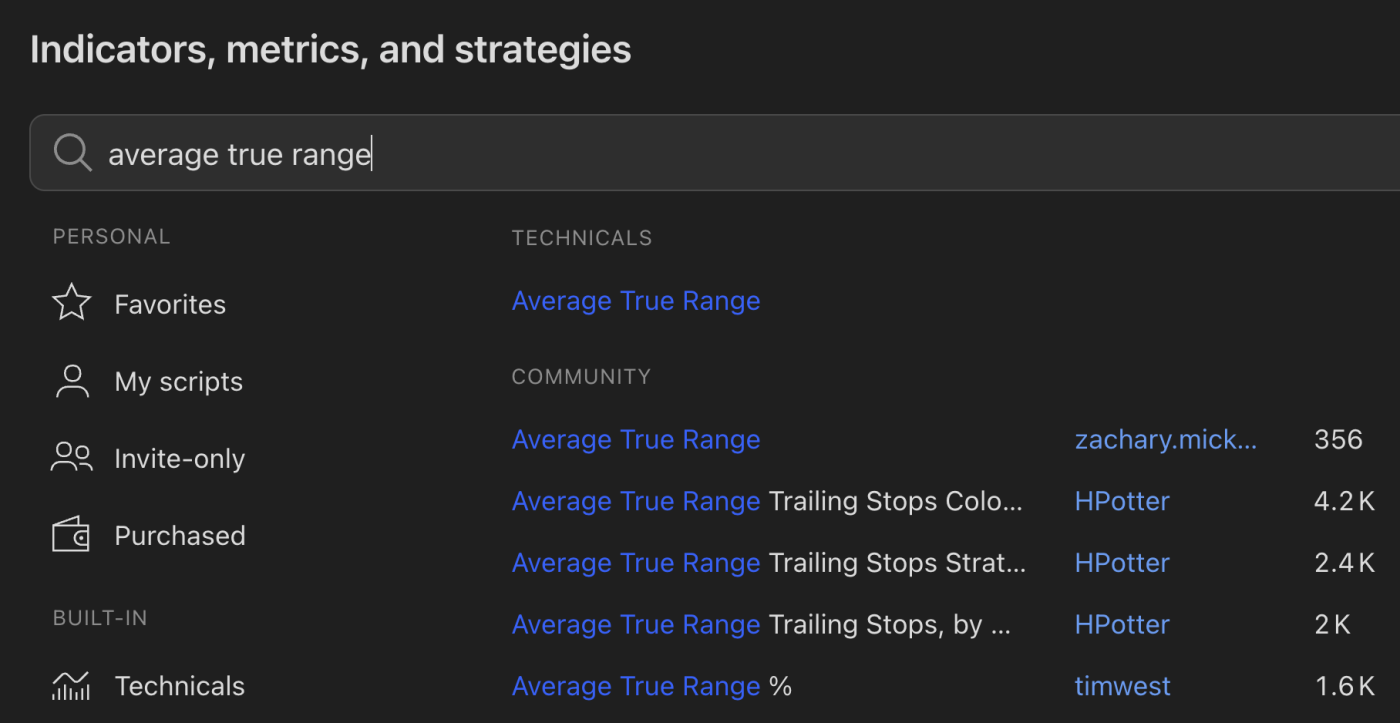
Task: Click the magnifying glass search icon
Action: [72, 153]
